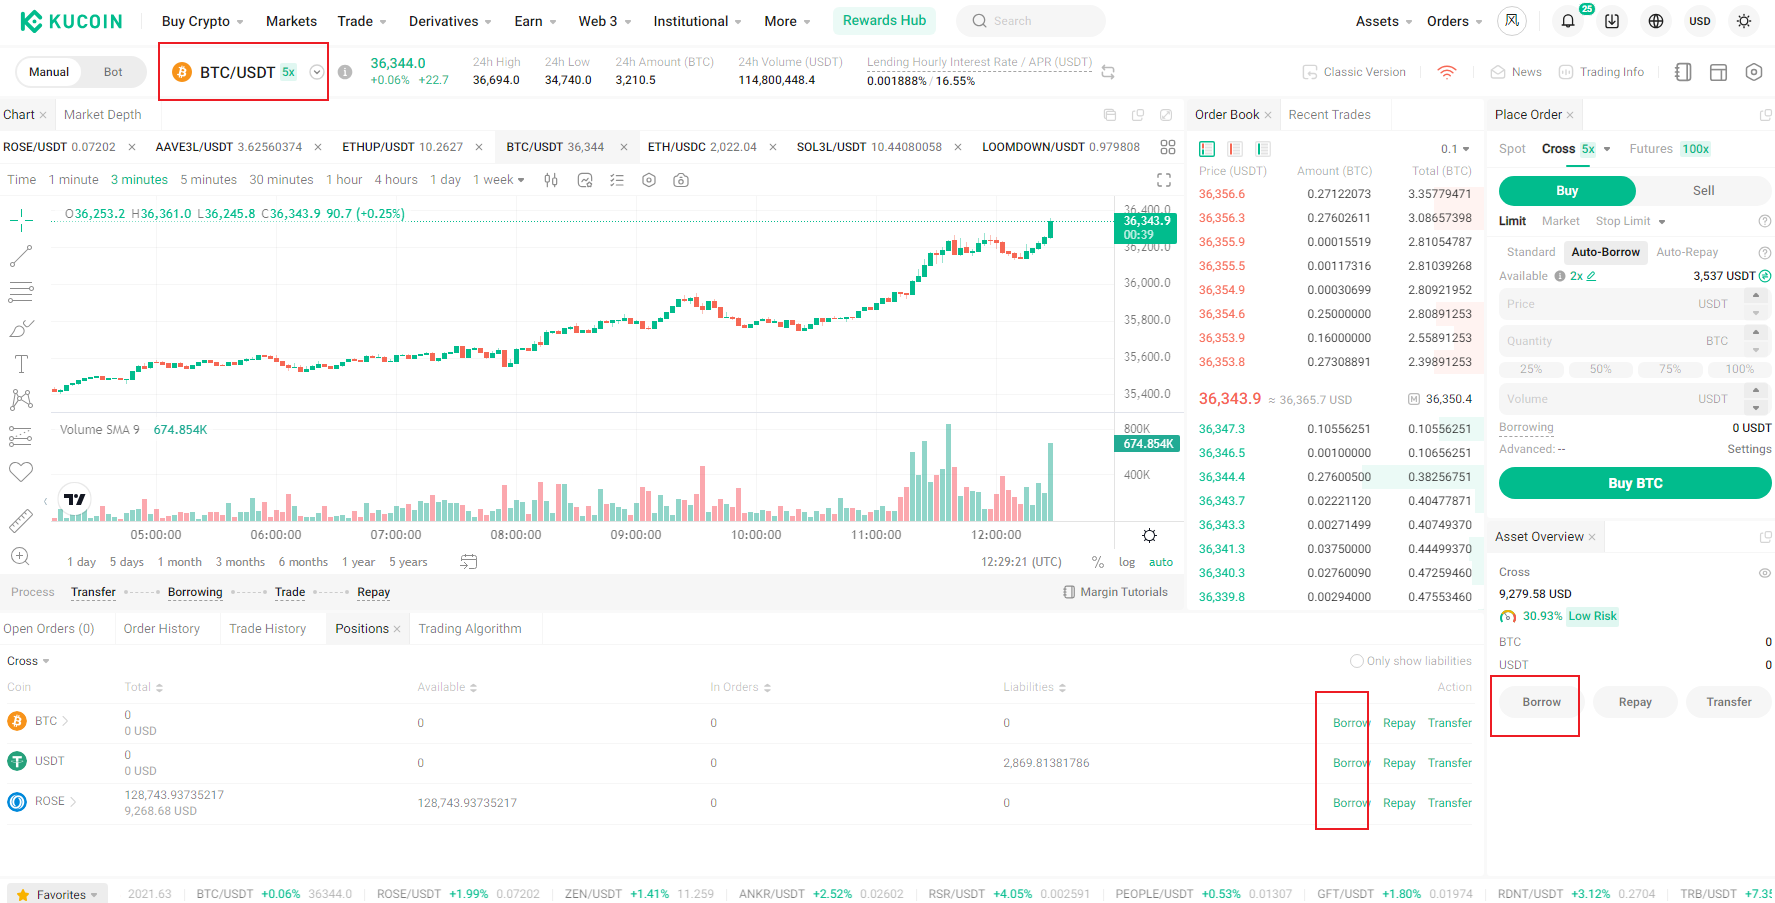The width and height of the screenshot is (1775, 903).
Task: Expand the Orders dropdown
Action: coord(1455,21)
